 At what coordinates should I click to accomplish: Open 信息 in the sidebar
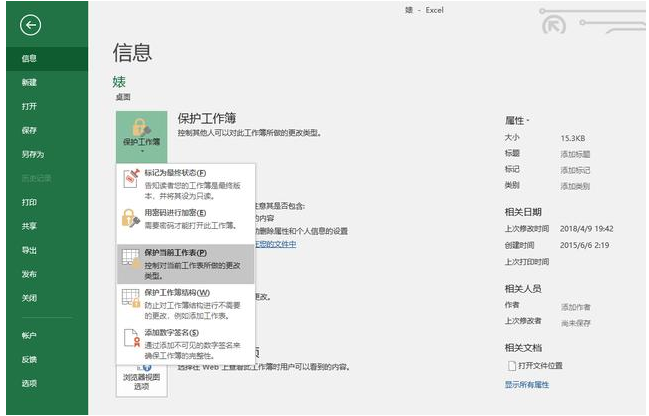coord(47,58)
